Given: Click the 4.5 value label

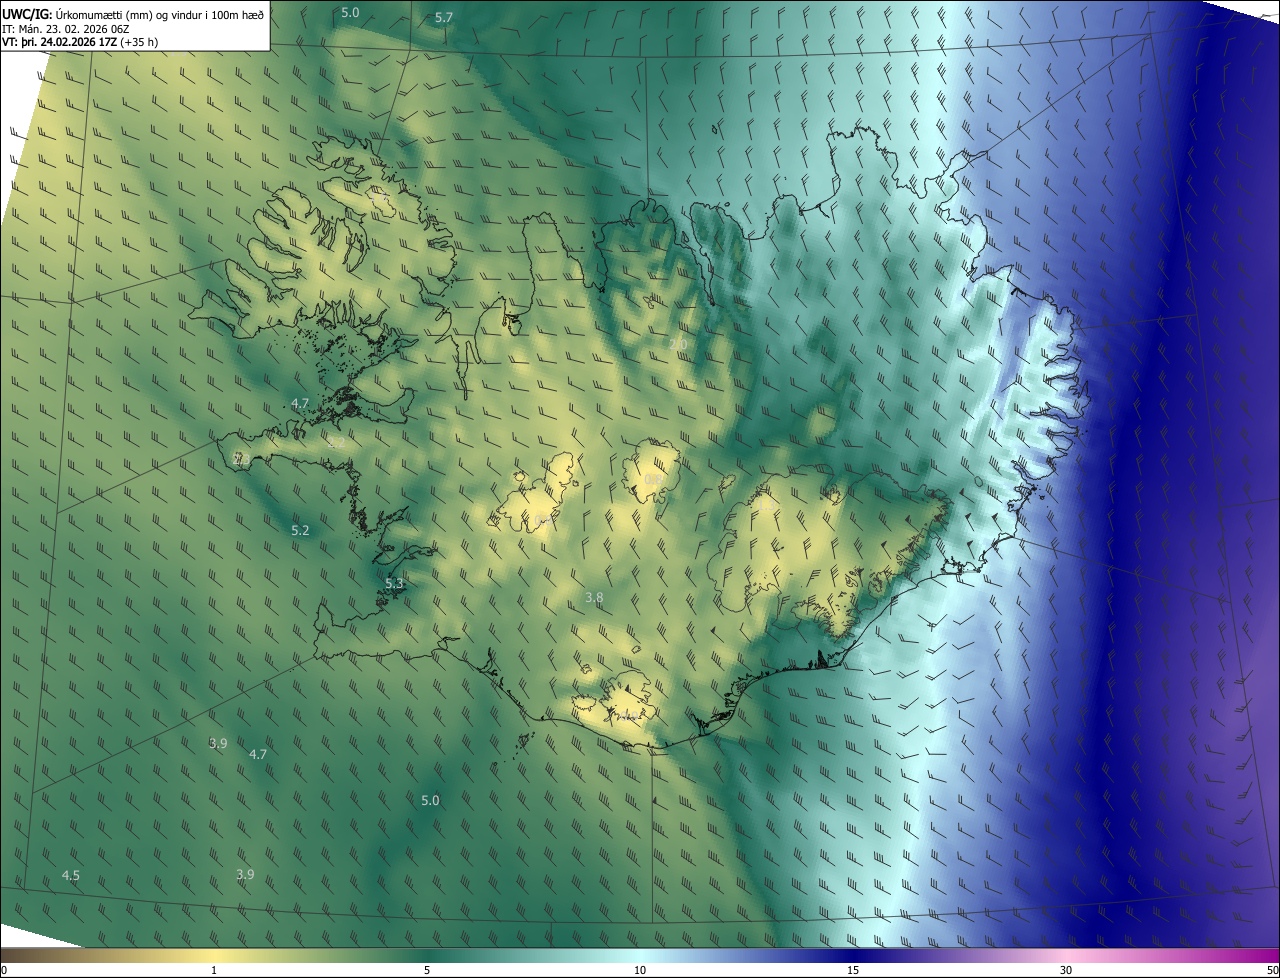Looking at the screenshot, I should (71, 875).
